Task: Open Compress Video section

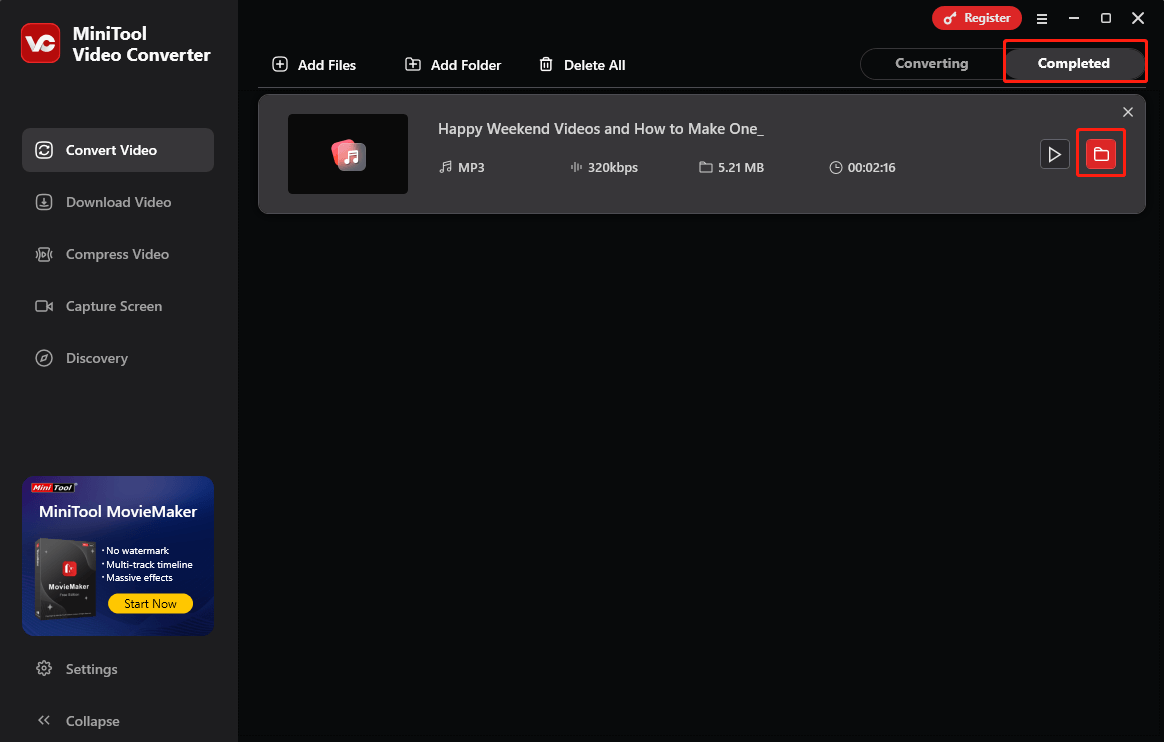Action: tap(118, 254)
